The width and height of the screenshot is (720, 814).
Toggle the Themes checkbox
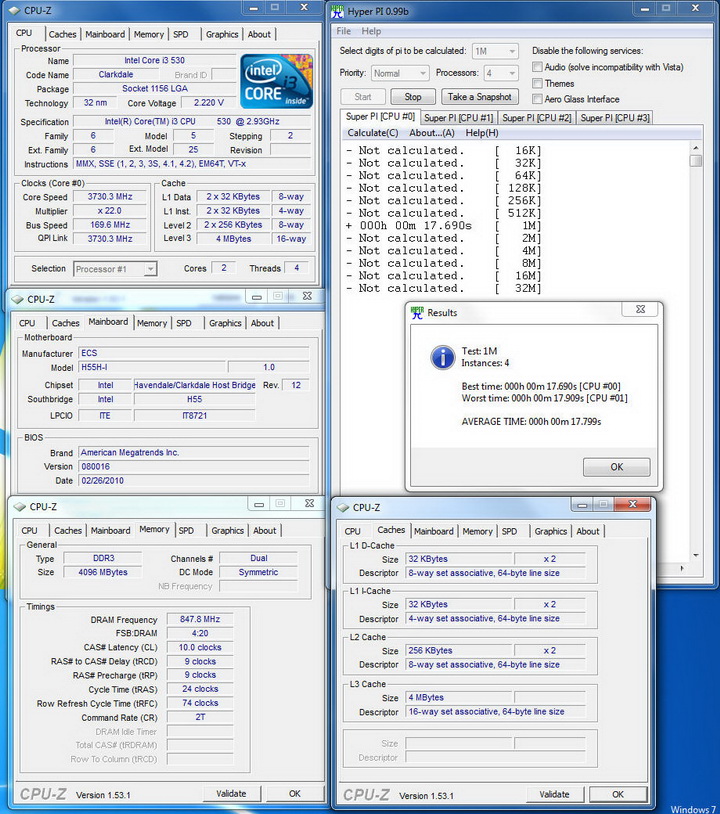coord(537,83)
